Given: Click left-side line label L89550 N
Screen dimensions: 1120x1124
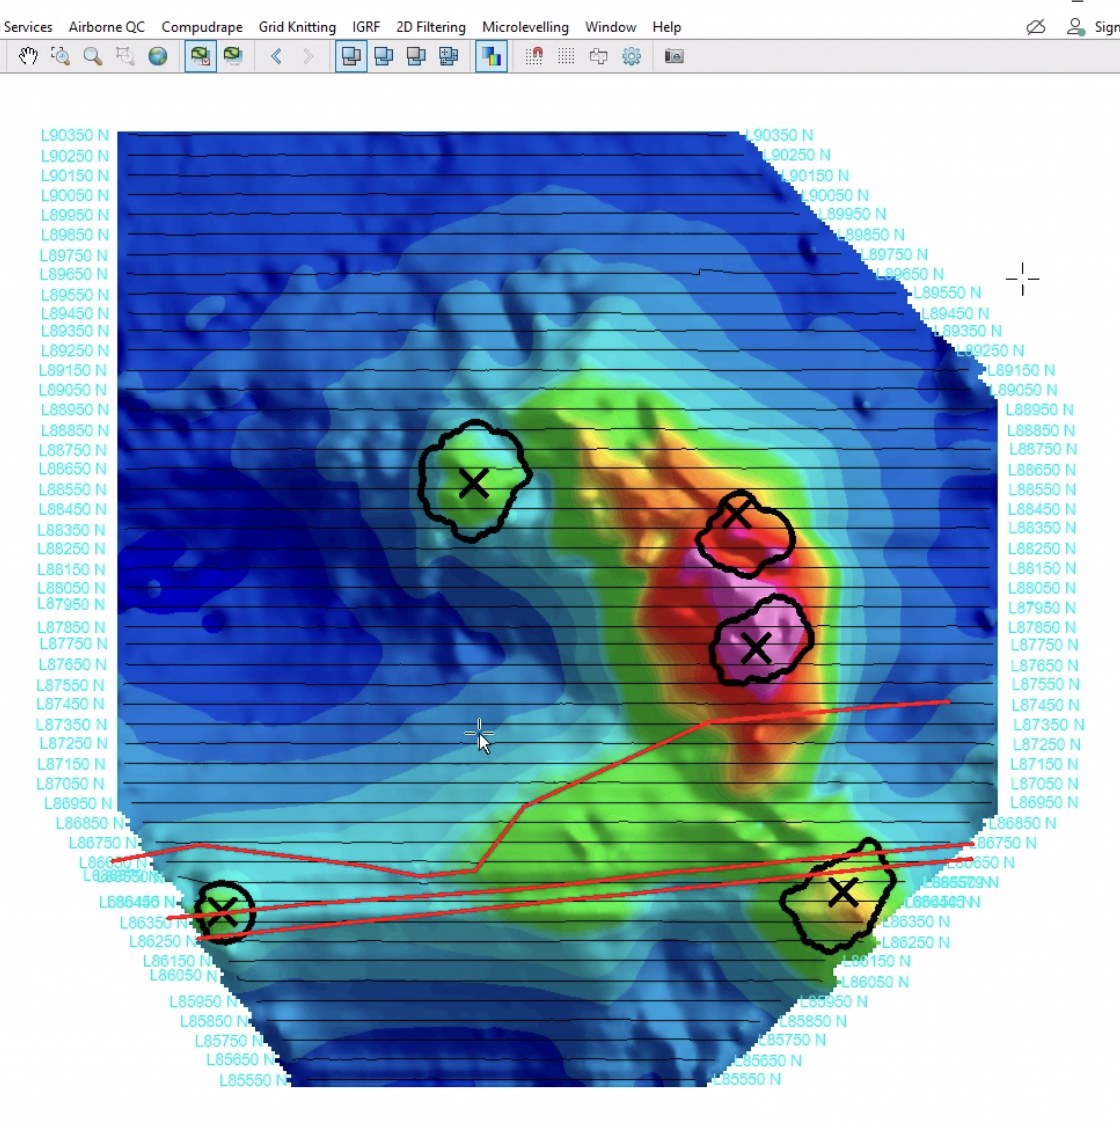Looking at the screenshot, I should (75, 295).
